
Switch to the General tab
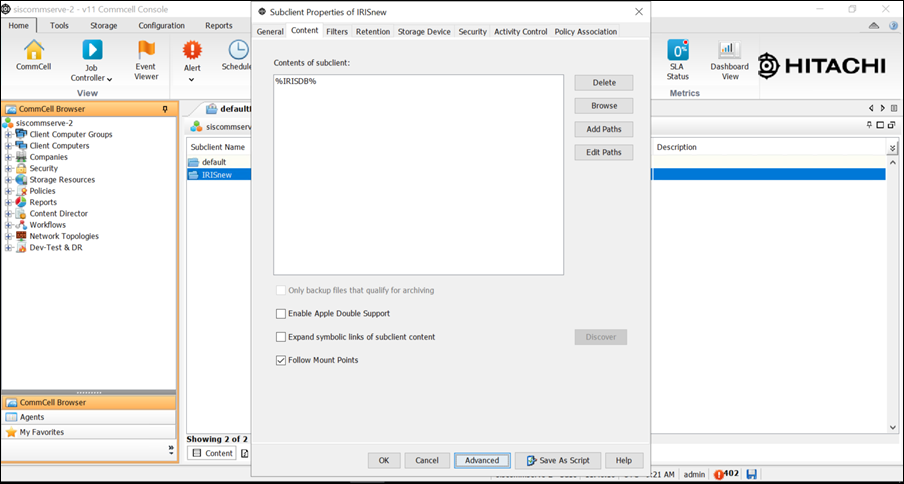point(270,32)
